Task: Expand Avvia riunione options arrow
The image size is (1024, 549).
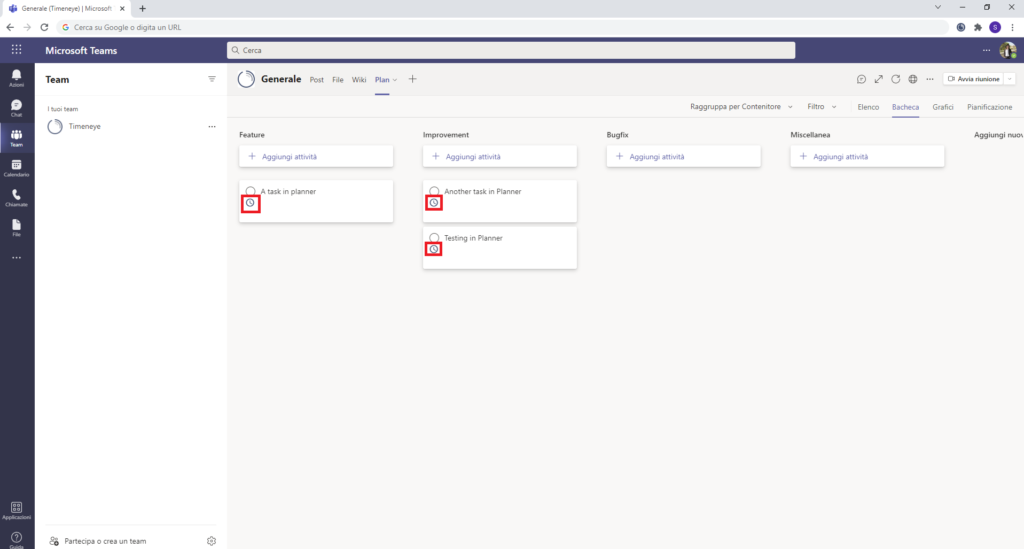Action: click(1010, 79)
